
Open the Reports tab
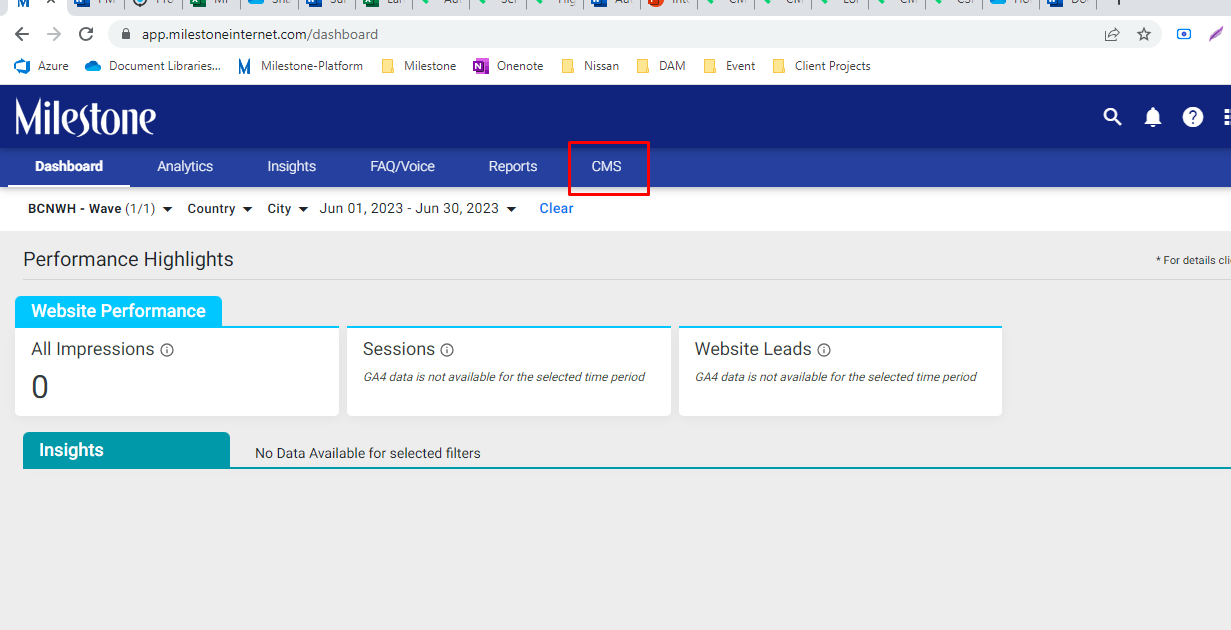(513, 166)
